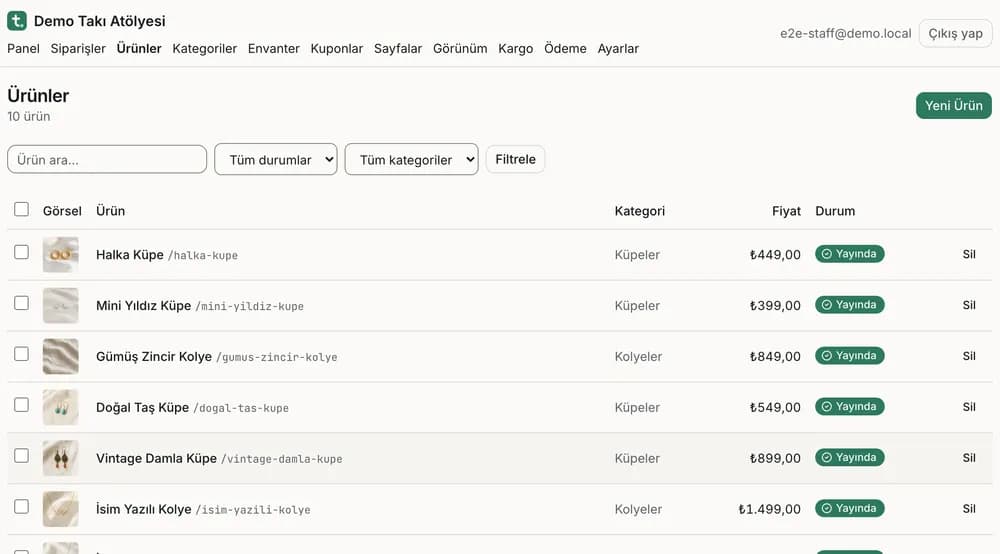Delete Doğal Taş Küpe using Sil

click(x=969, y=407)
